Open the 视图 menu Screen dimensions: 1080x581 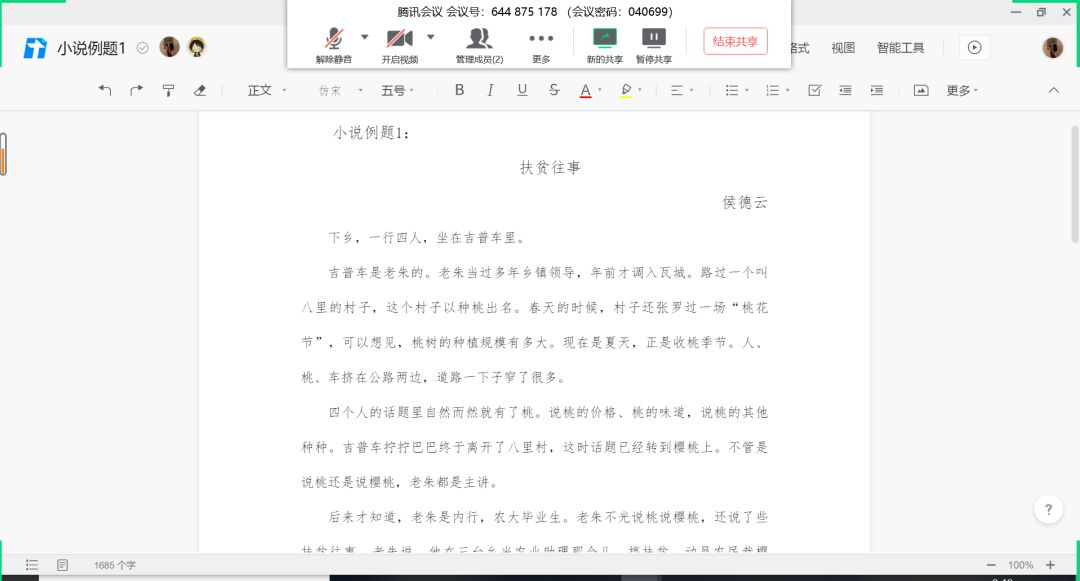coord(843,48)
